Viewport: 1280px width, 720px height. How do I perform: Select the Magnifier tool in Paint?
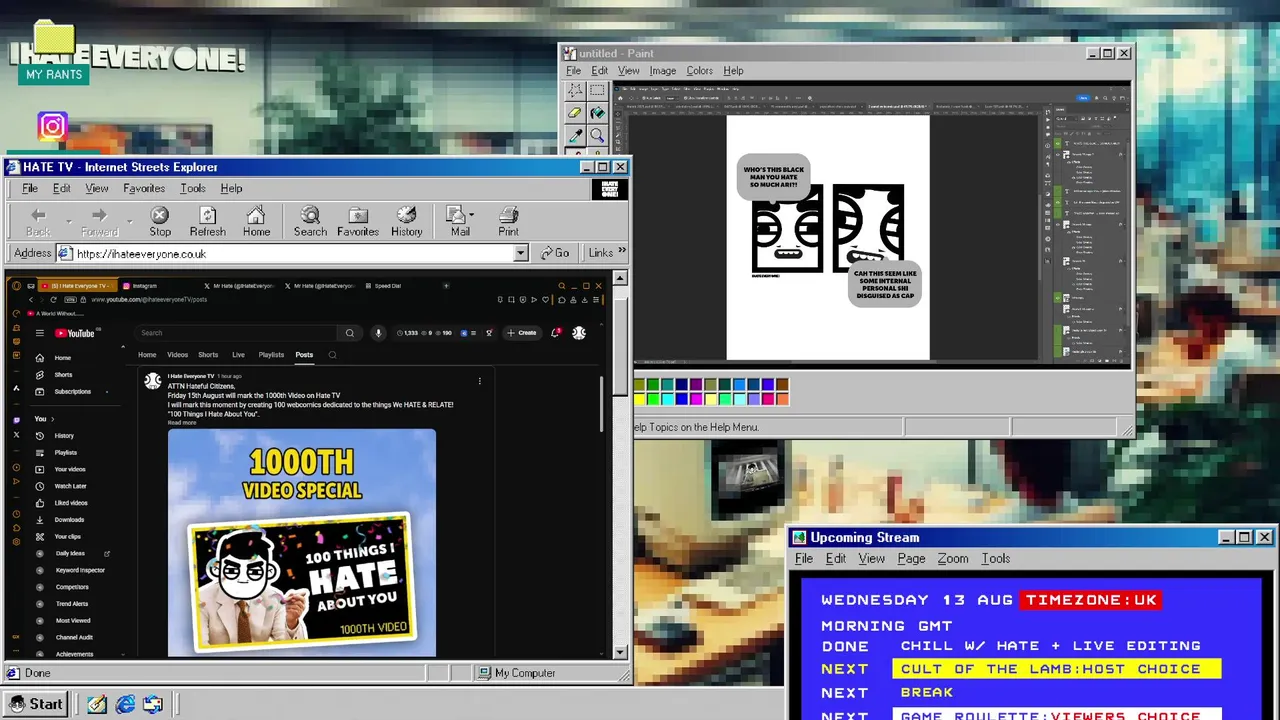pyautogui.click(x=597, y=136)
